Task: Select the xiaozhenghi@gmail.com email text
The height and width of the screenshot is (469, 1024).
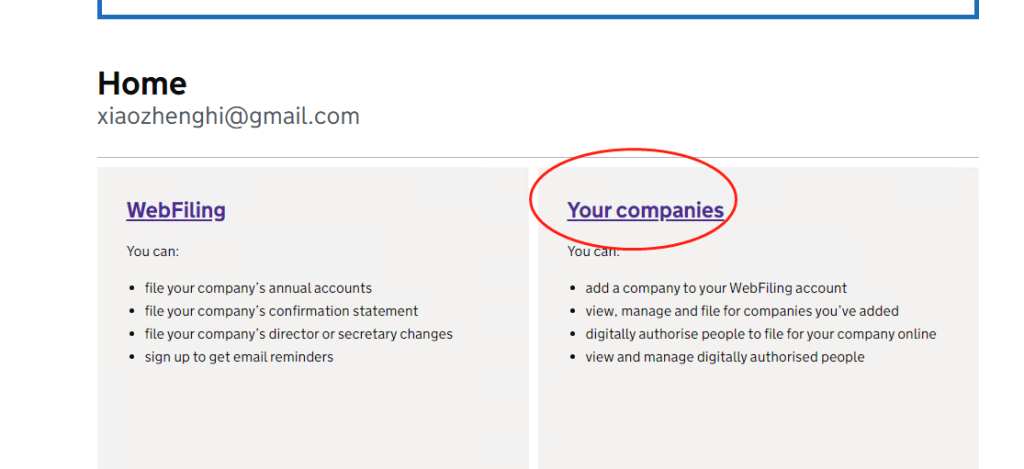Action: [228, 116]
